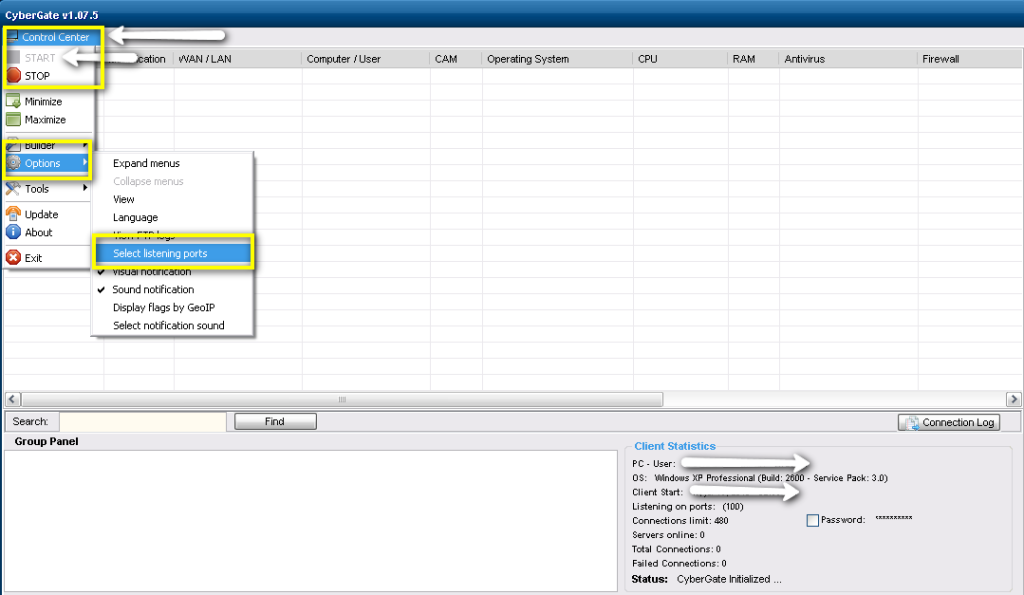The image size is (1024, 595).
Task: Click the green Maximize menu icon
Action: pyautogui.click(x=13, y=120)
